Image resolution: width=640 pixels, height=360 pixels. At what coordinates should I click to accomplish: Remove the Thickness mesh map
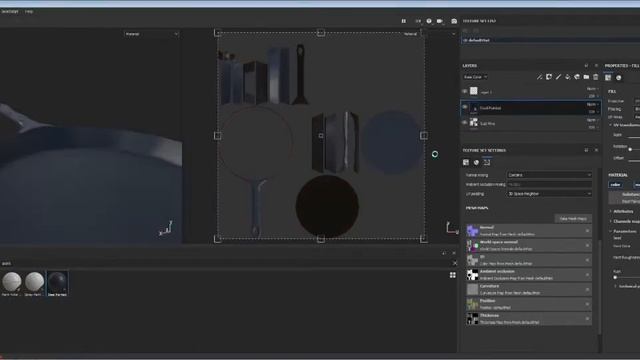pyautogui.click(x=587, y=319)
